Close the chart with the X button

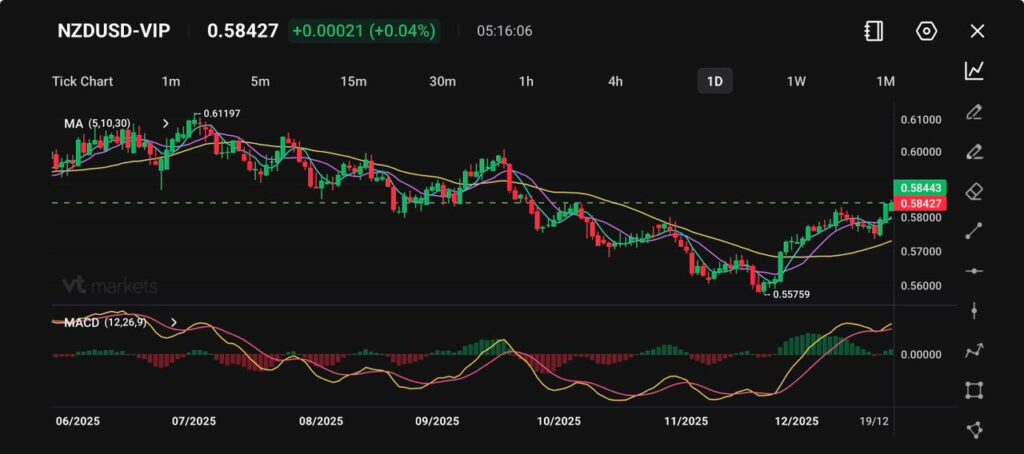977,31
